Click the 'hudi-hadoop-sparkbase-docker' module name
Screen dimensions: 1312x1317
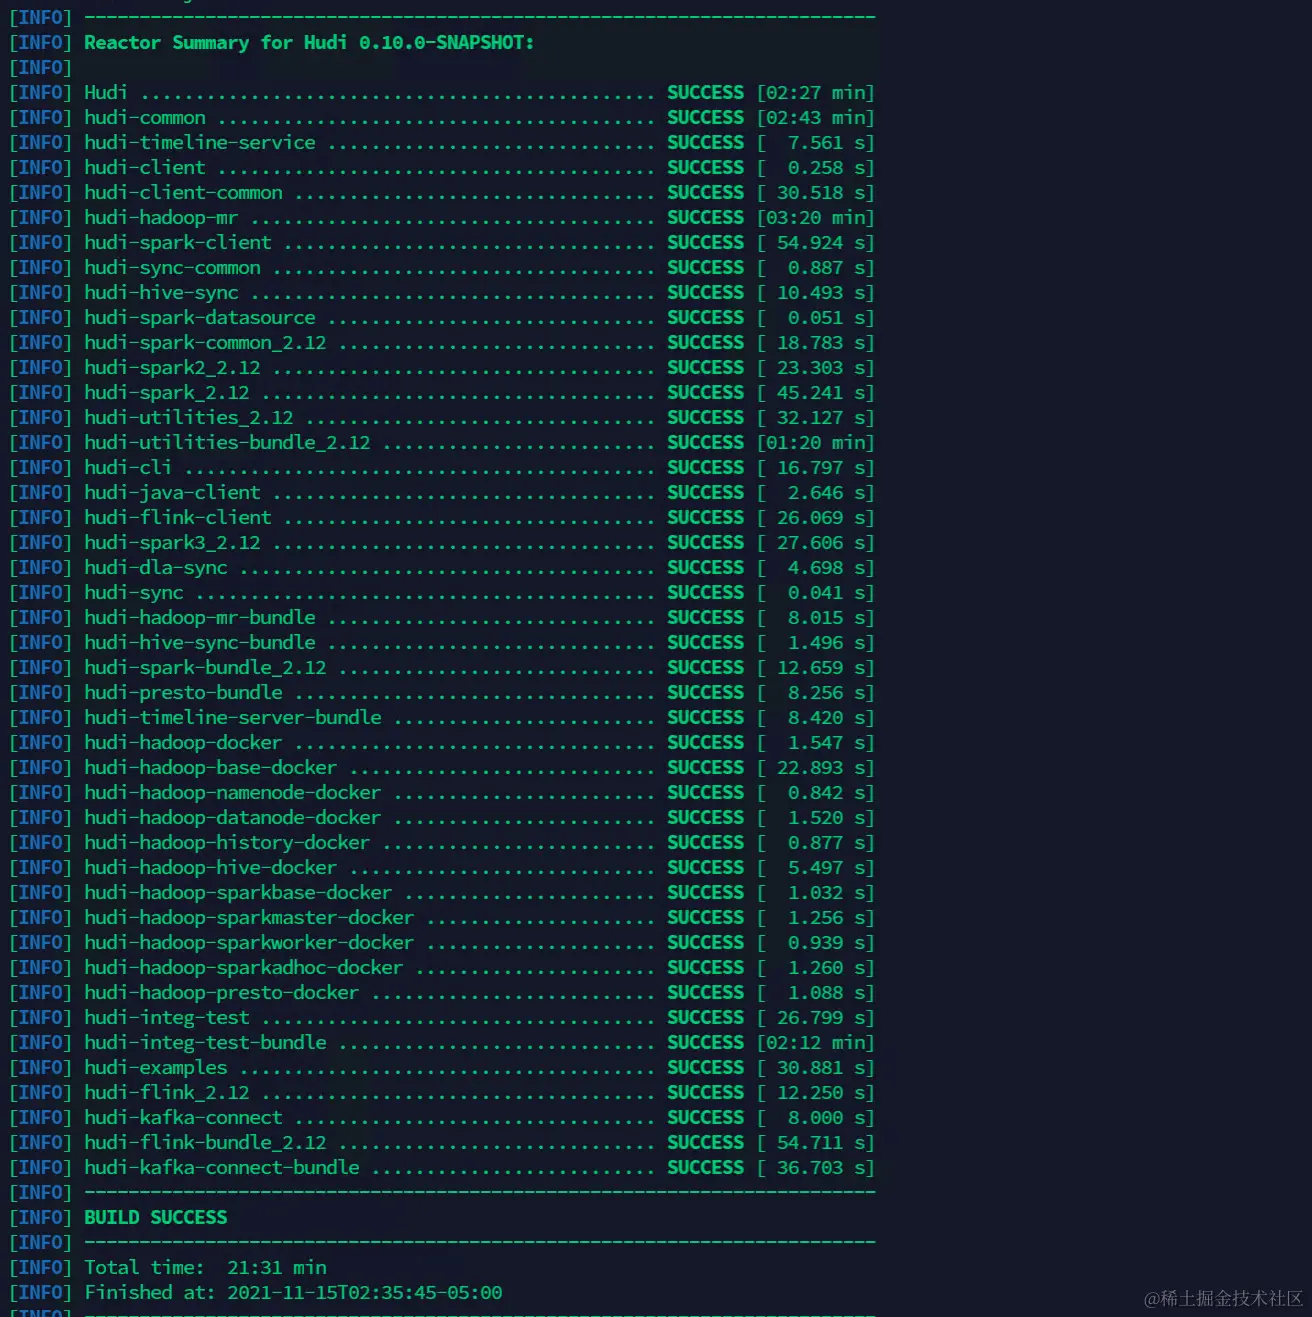(x=238, y=892)
